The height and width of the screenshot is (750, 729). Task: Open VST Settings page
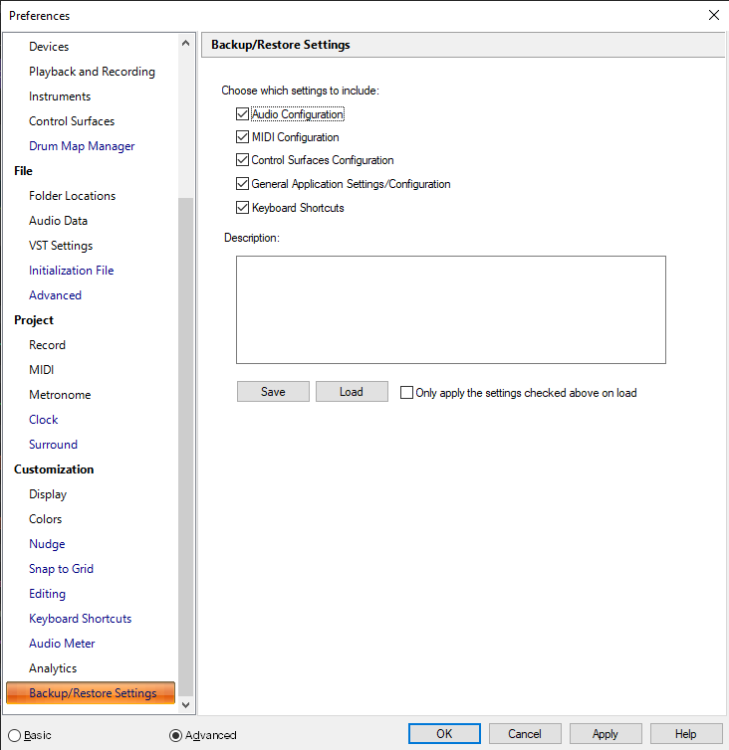[x=61, y=245]
